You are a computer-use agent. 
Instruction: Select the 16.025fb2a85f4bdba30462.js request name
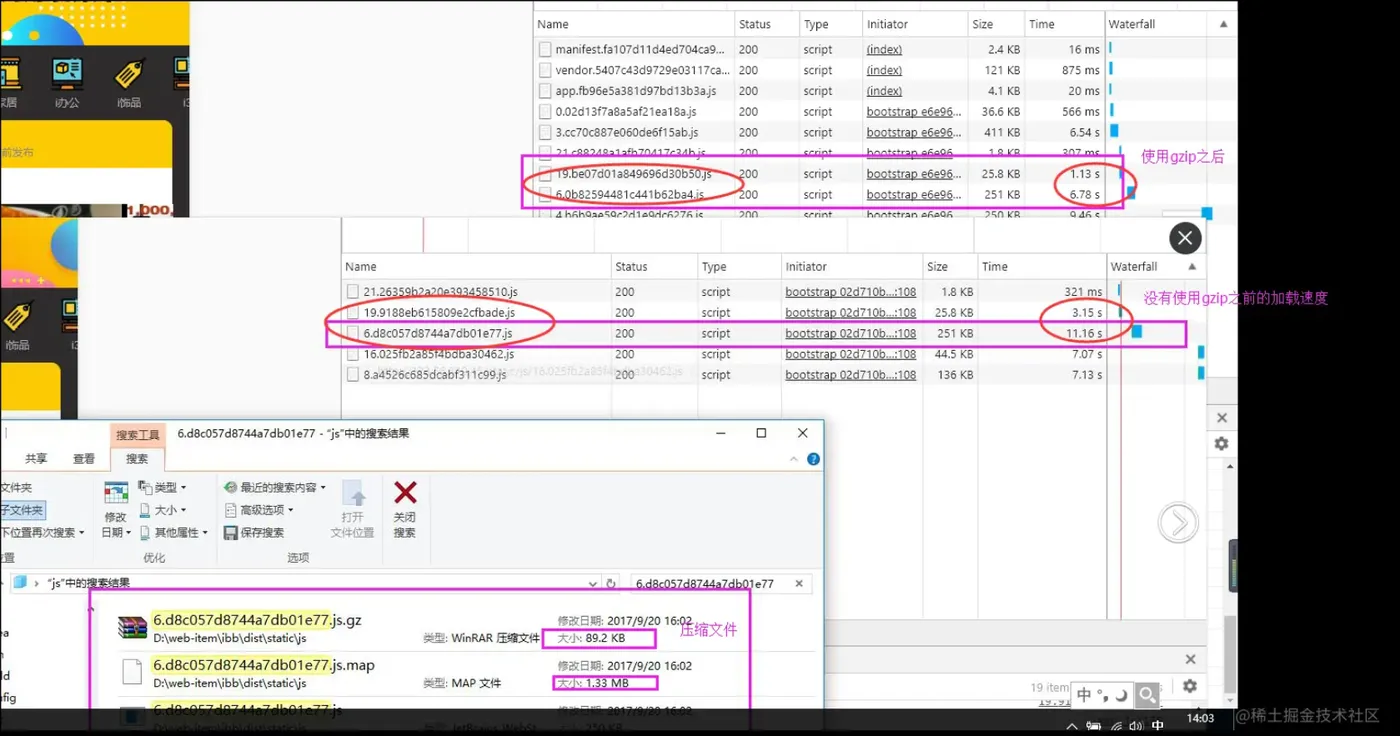[438, 354]
